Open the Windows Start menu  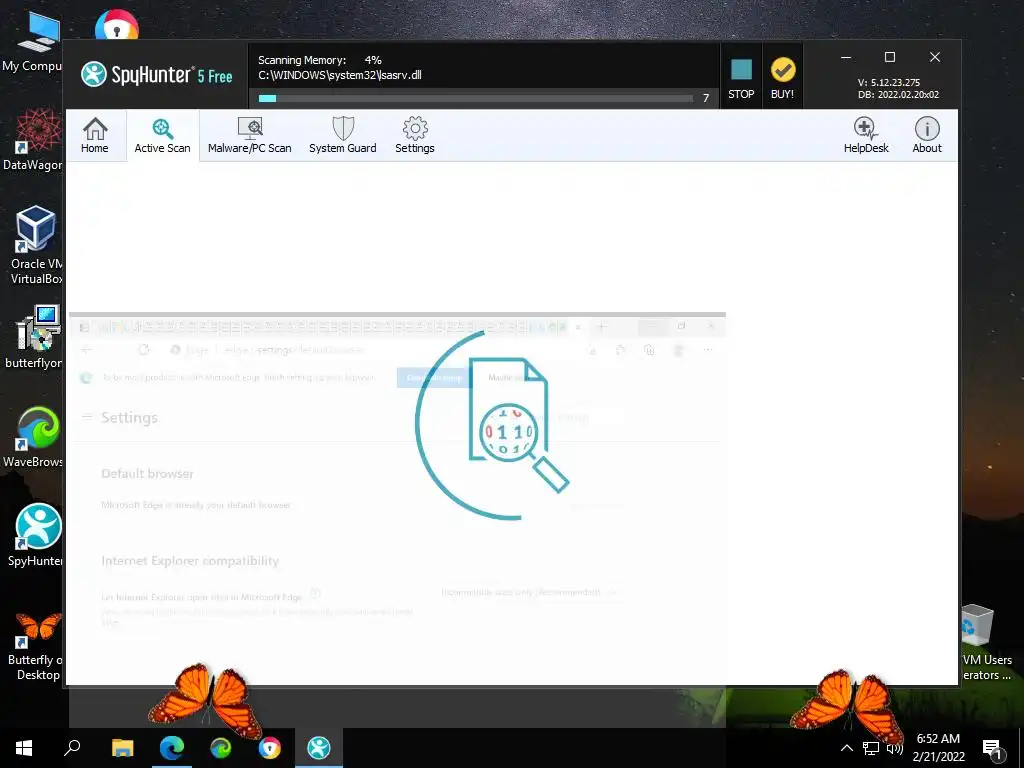click(24, 748)
